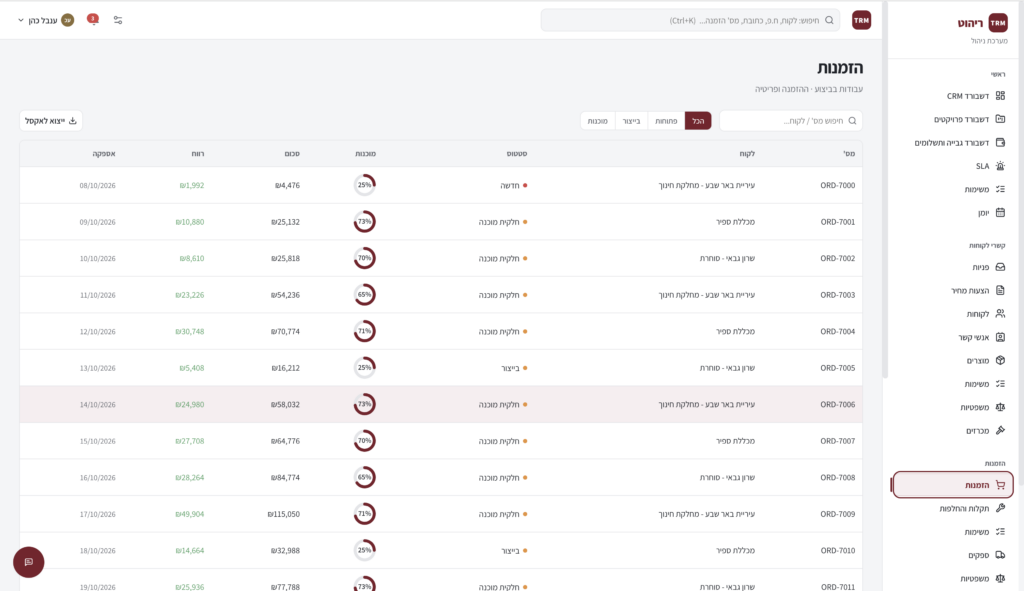Click delivery date 13/10/2026
This screenshot has height=591, width=1024.
pos(97,368)
